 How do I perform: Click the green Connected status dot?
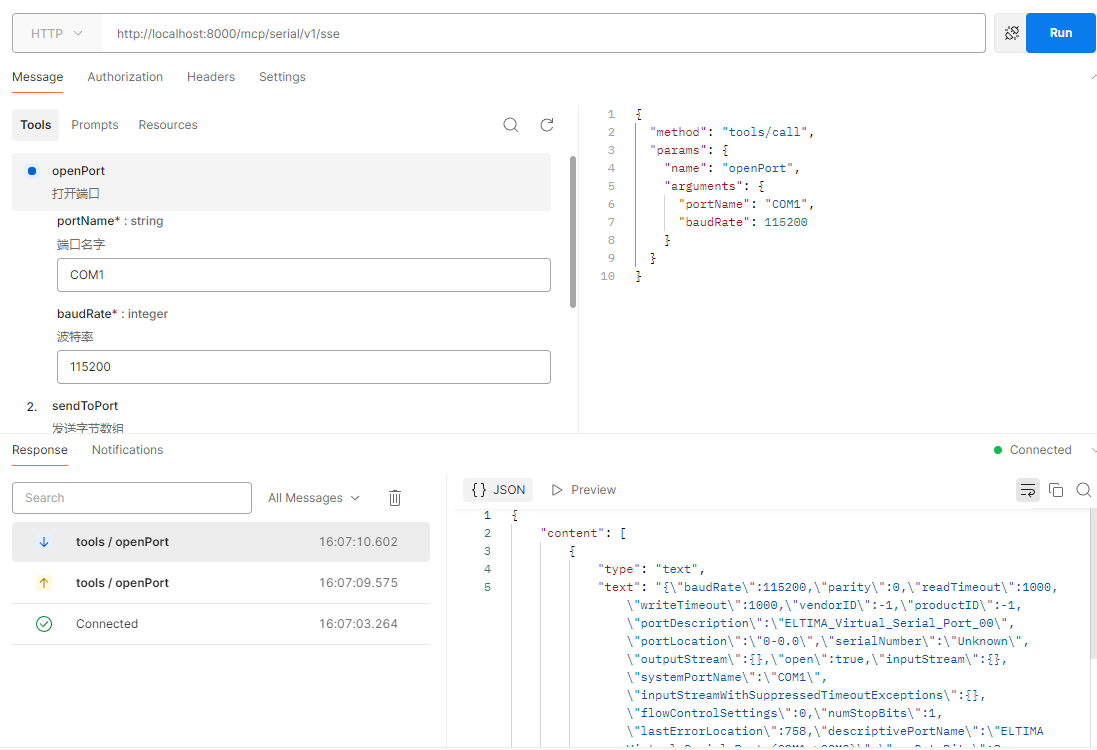(998, 450)
